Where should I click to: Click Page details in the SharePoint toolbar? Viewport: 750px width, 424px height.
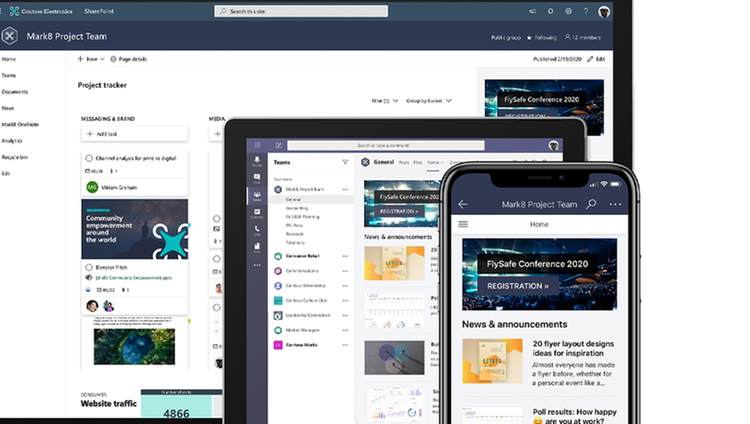click(129, 59)
